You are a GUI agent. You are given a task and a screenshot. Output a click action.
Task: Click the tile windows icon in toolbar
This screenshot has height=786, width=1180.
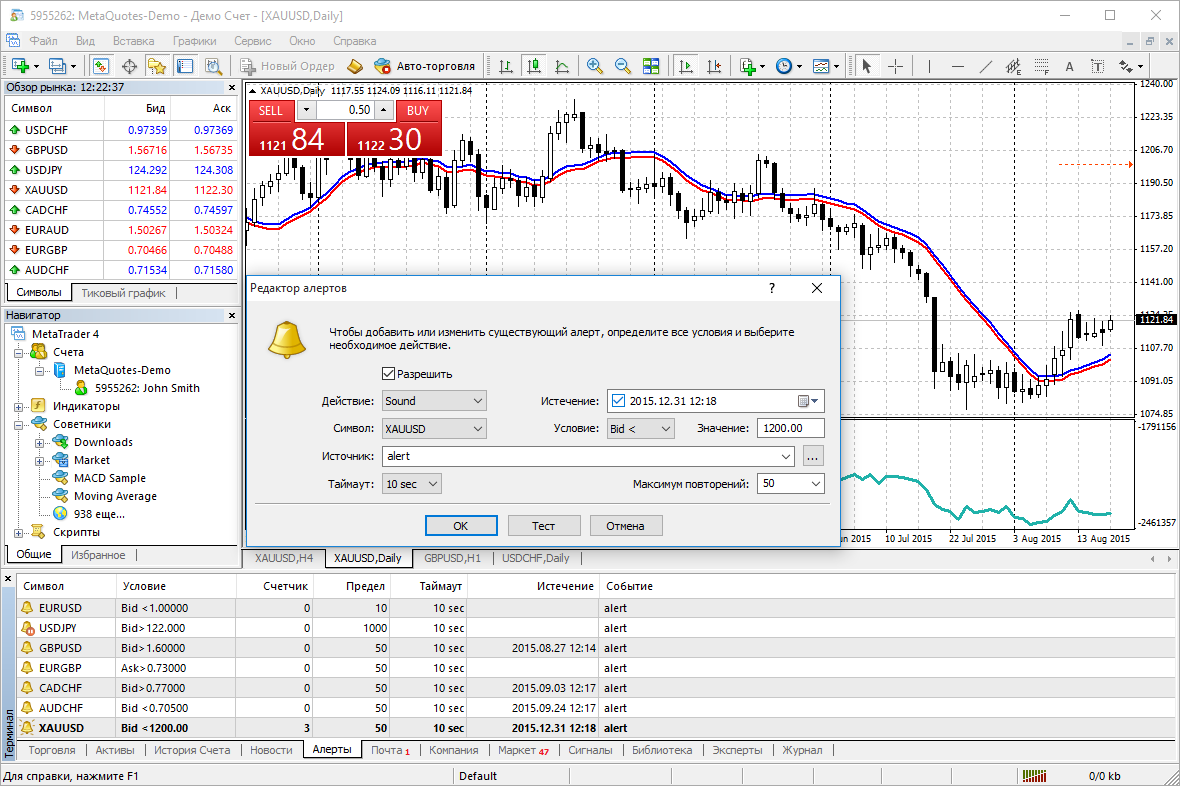(x=651, y=66)
